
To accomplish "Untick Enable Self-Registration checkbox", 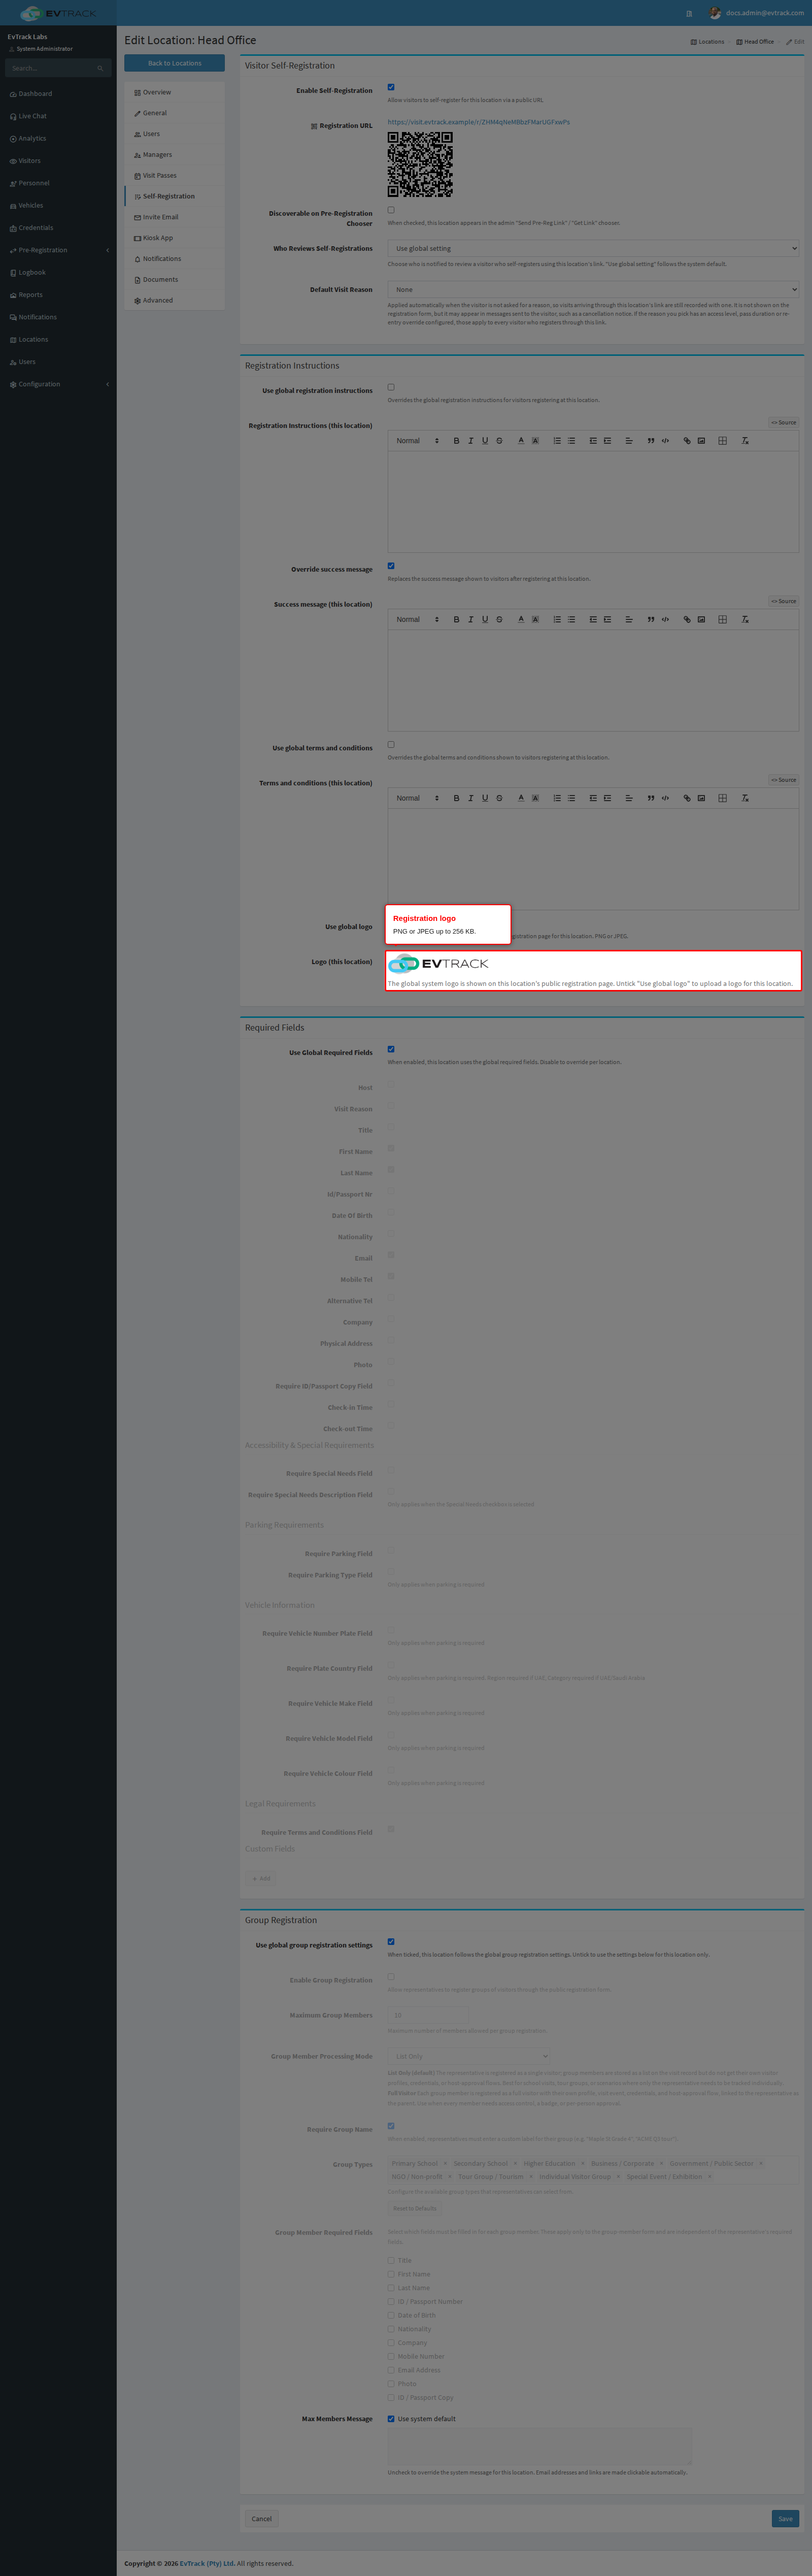I will tap(391, 87).
